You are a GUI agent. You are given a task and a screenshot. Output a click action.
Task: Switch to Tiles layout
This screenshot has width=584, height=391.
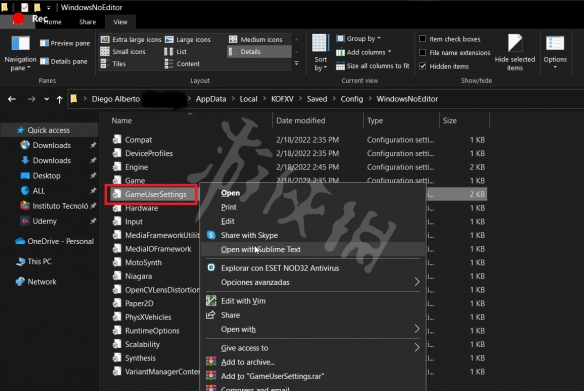click(x=113, y=64)
